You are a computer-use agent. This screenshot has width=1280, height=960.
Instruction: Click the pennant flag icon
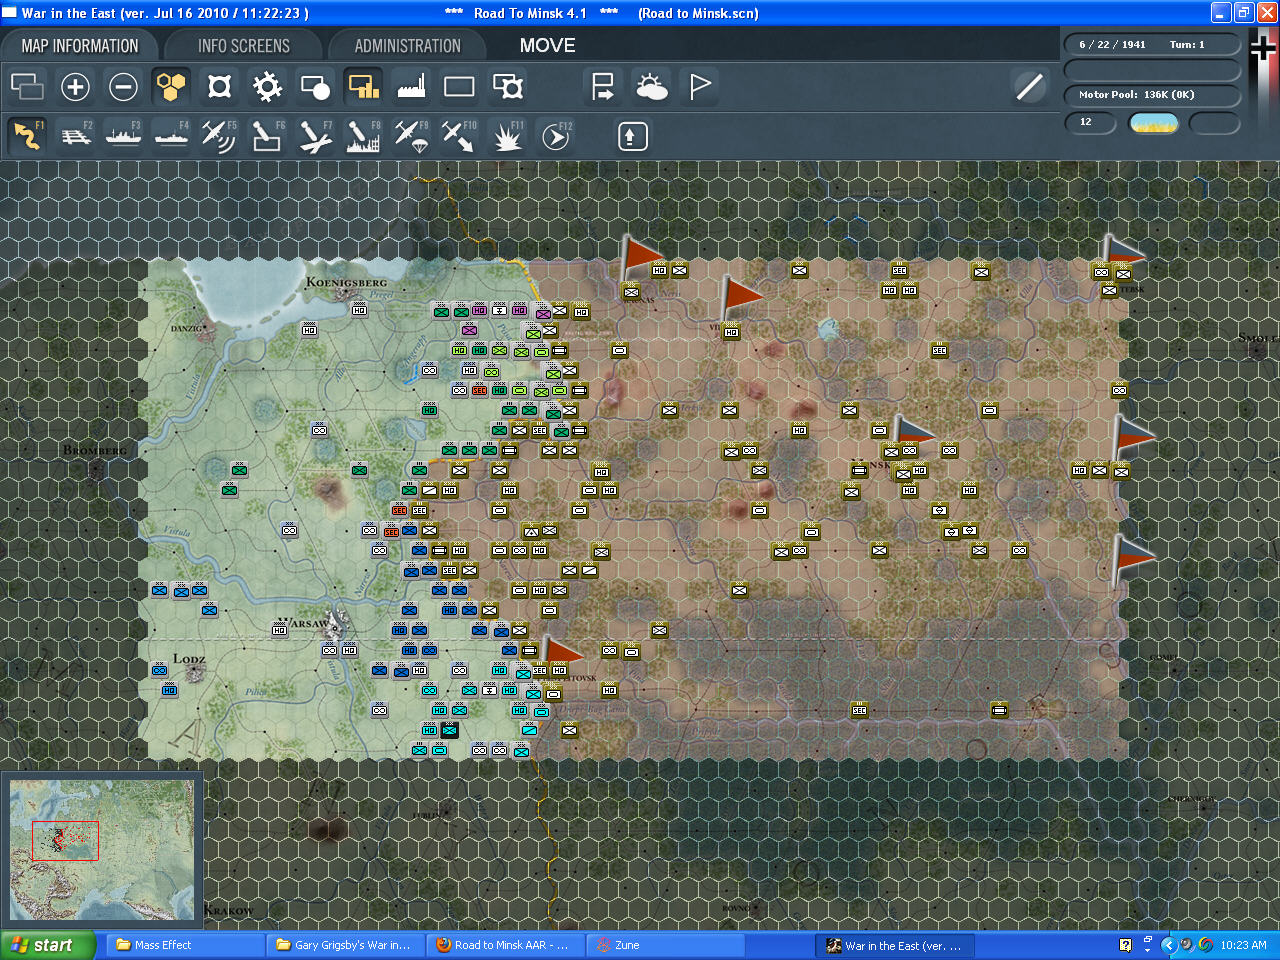pyautogui.click(x=700, y=87)
